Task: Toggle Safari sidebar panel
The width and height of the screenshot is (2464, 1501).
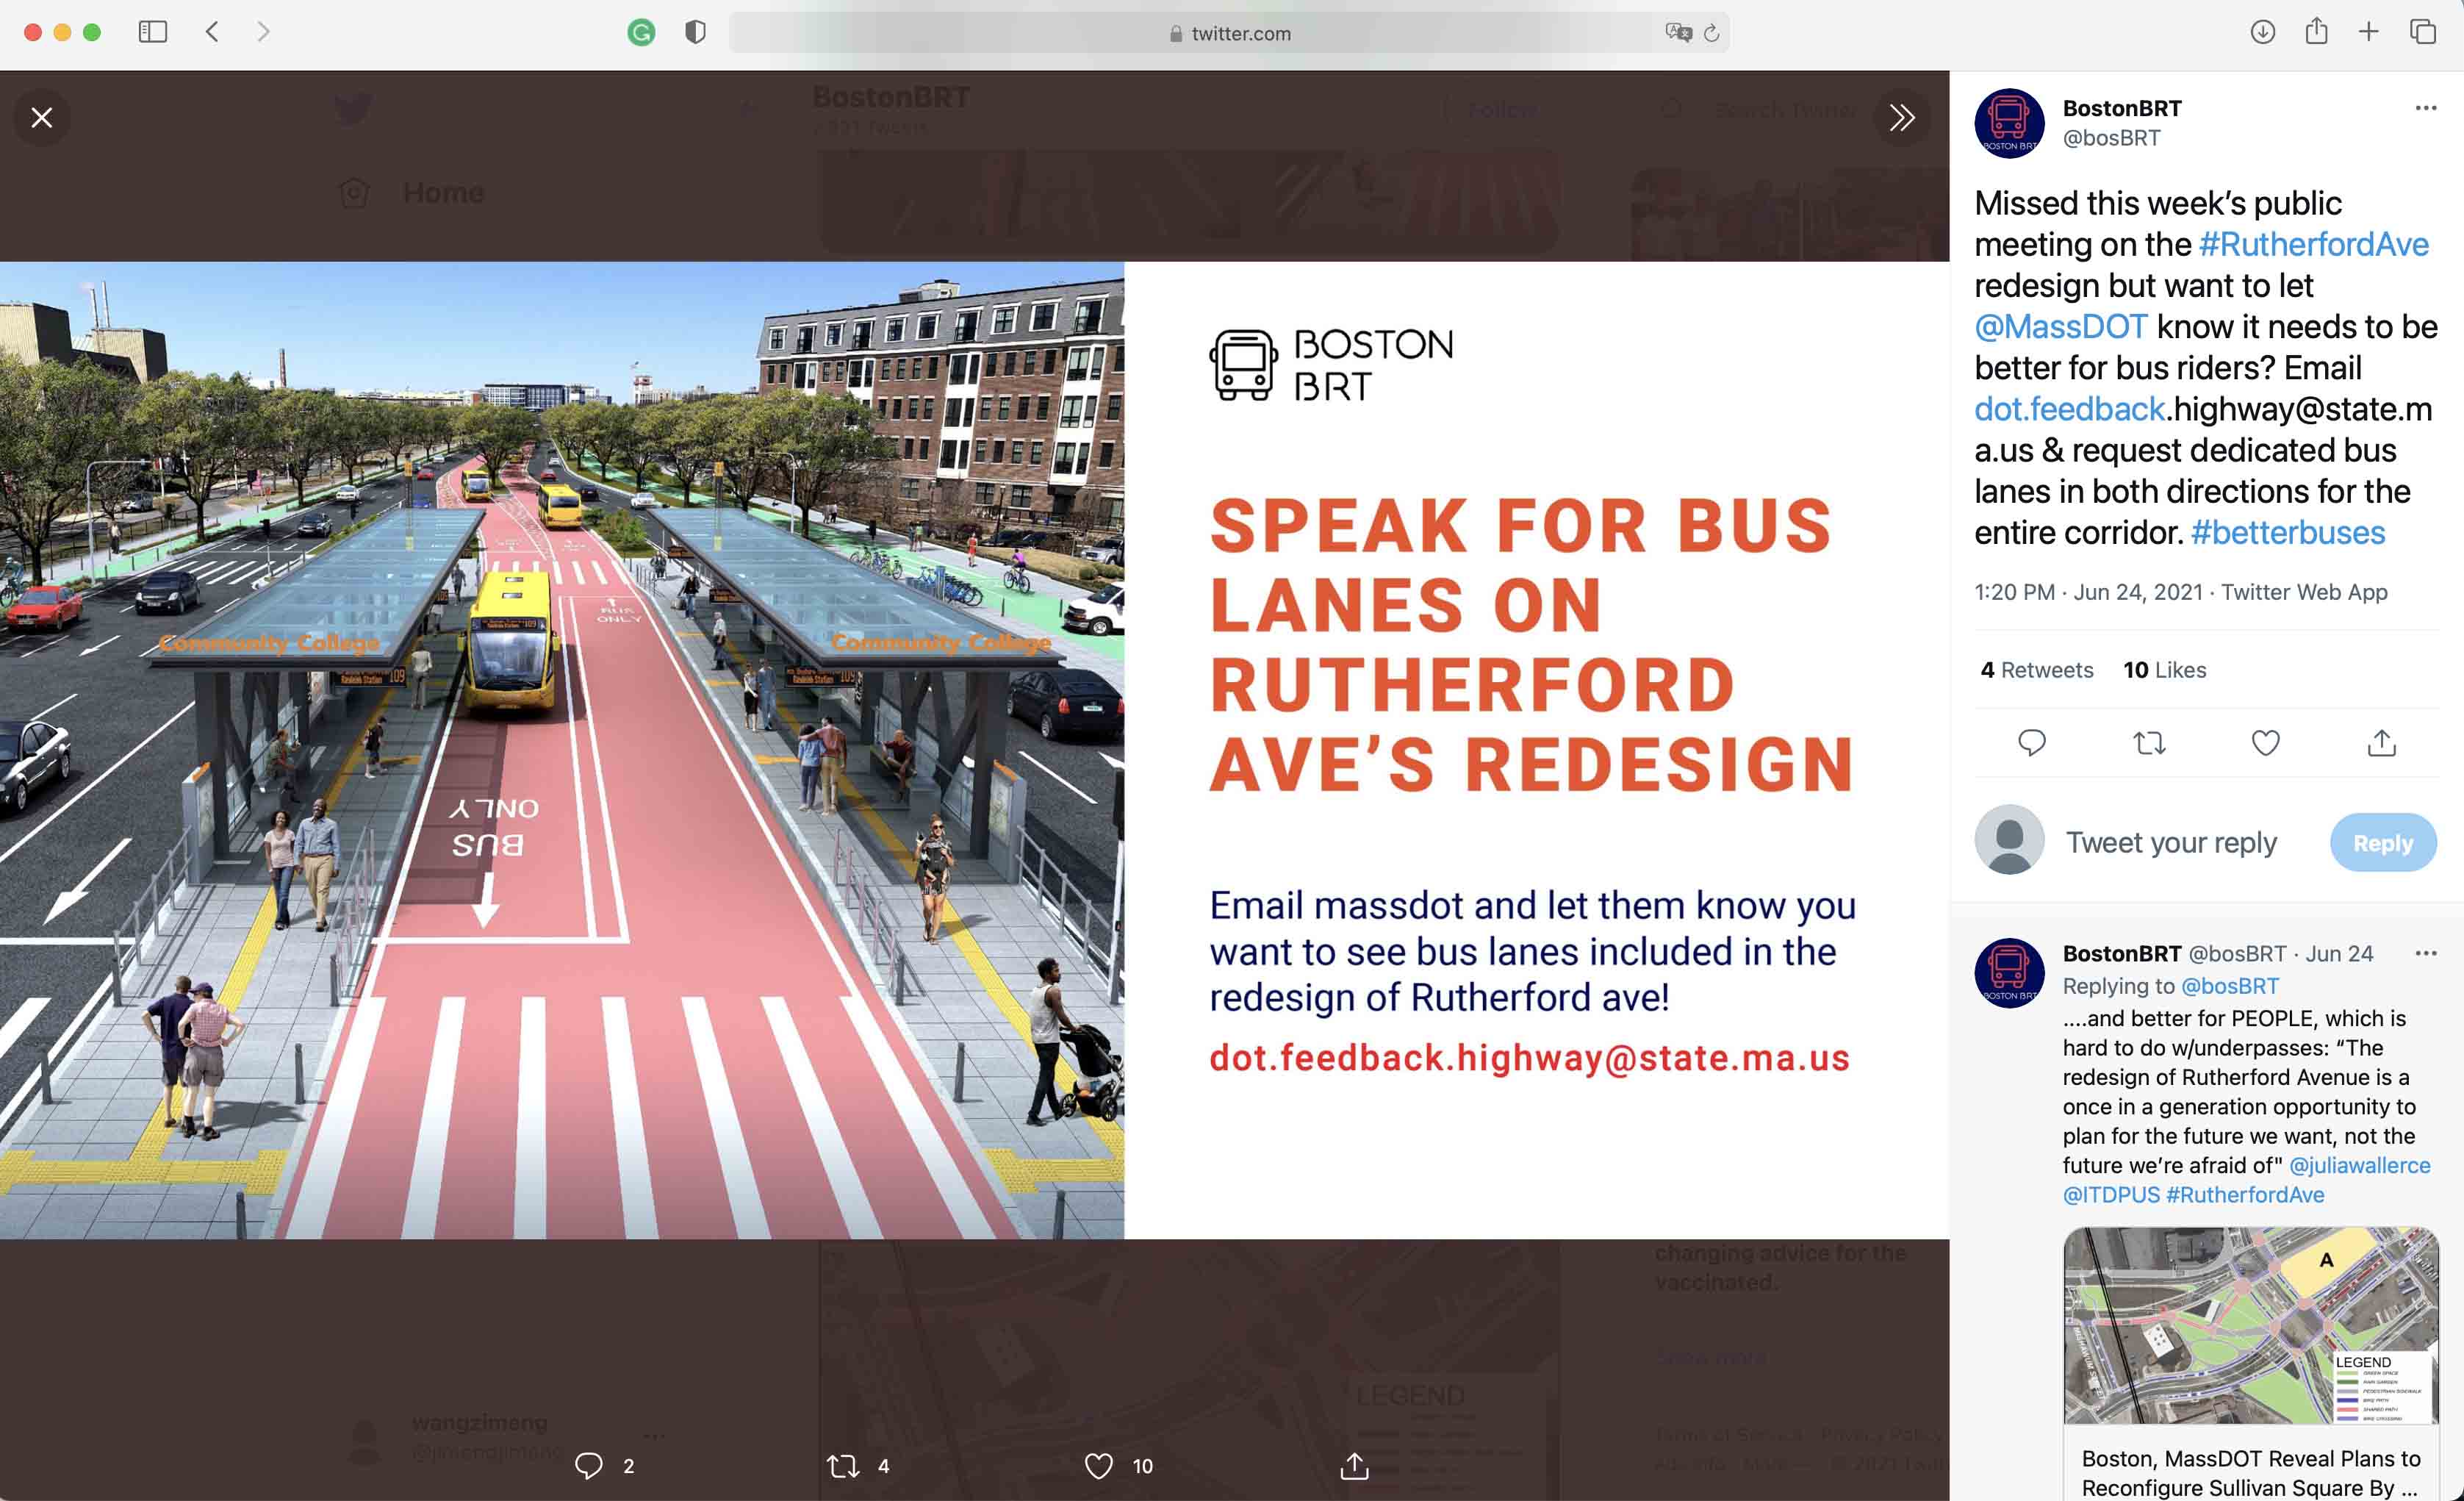Action: coord(152,32)
